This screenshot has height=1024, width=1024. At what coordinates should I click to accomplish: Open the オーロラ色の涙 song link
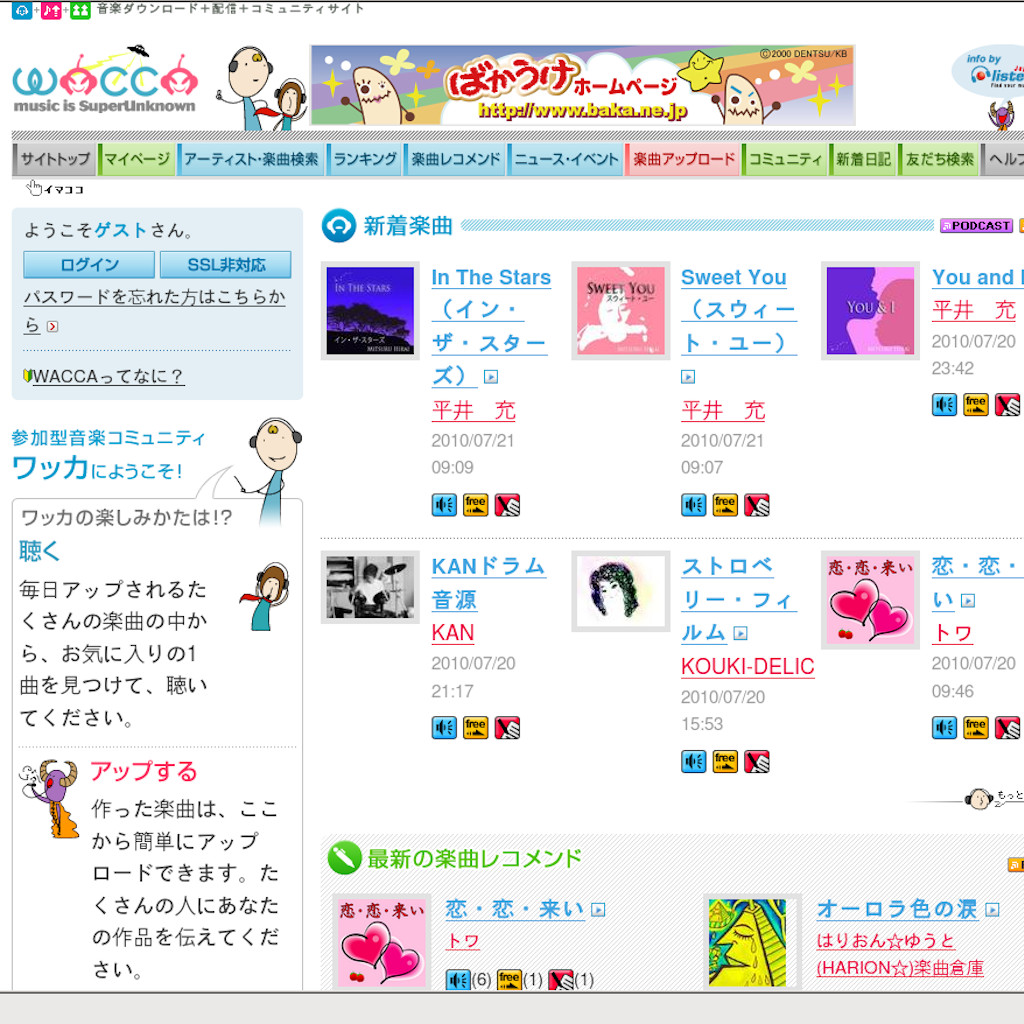coord(896,909)
